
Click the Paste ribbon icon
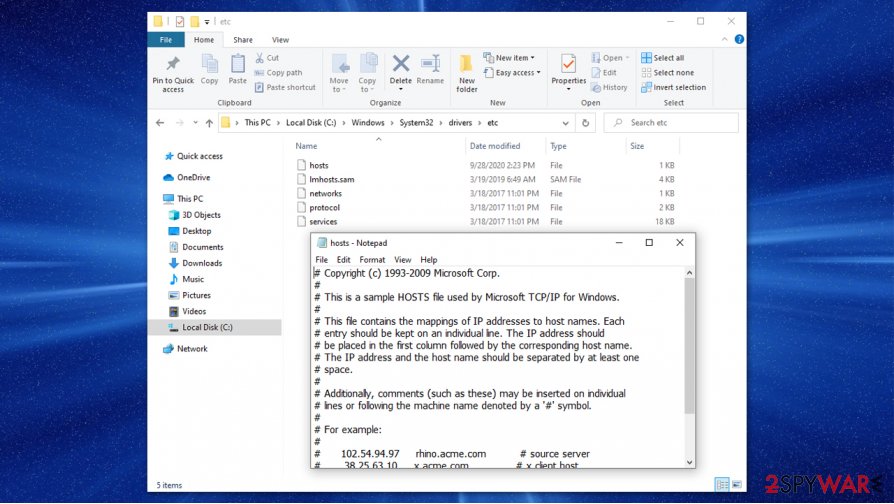238,64
